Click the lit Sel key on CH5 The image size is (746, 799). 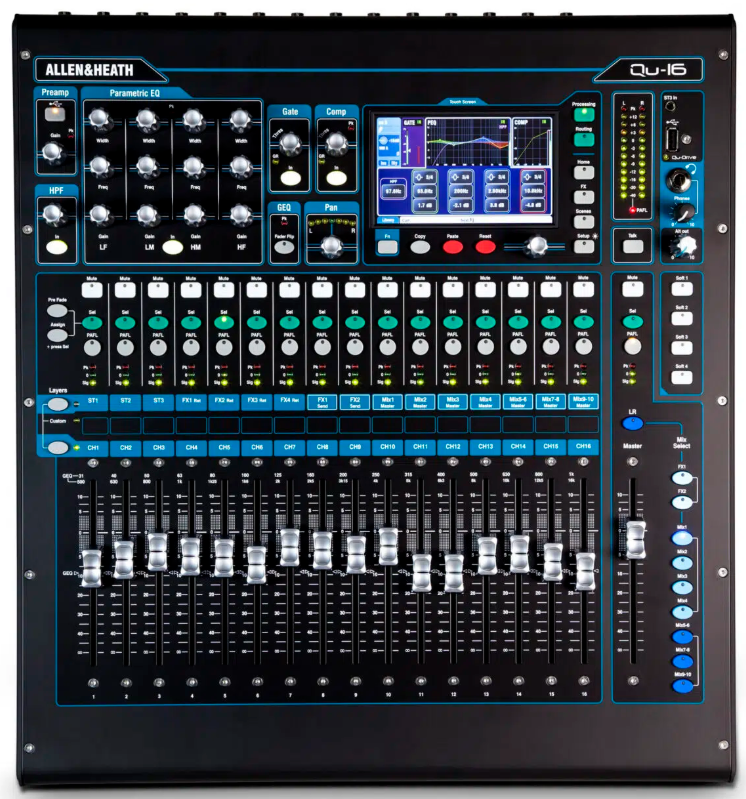224,323
